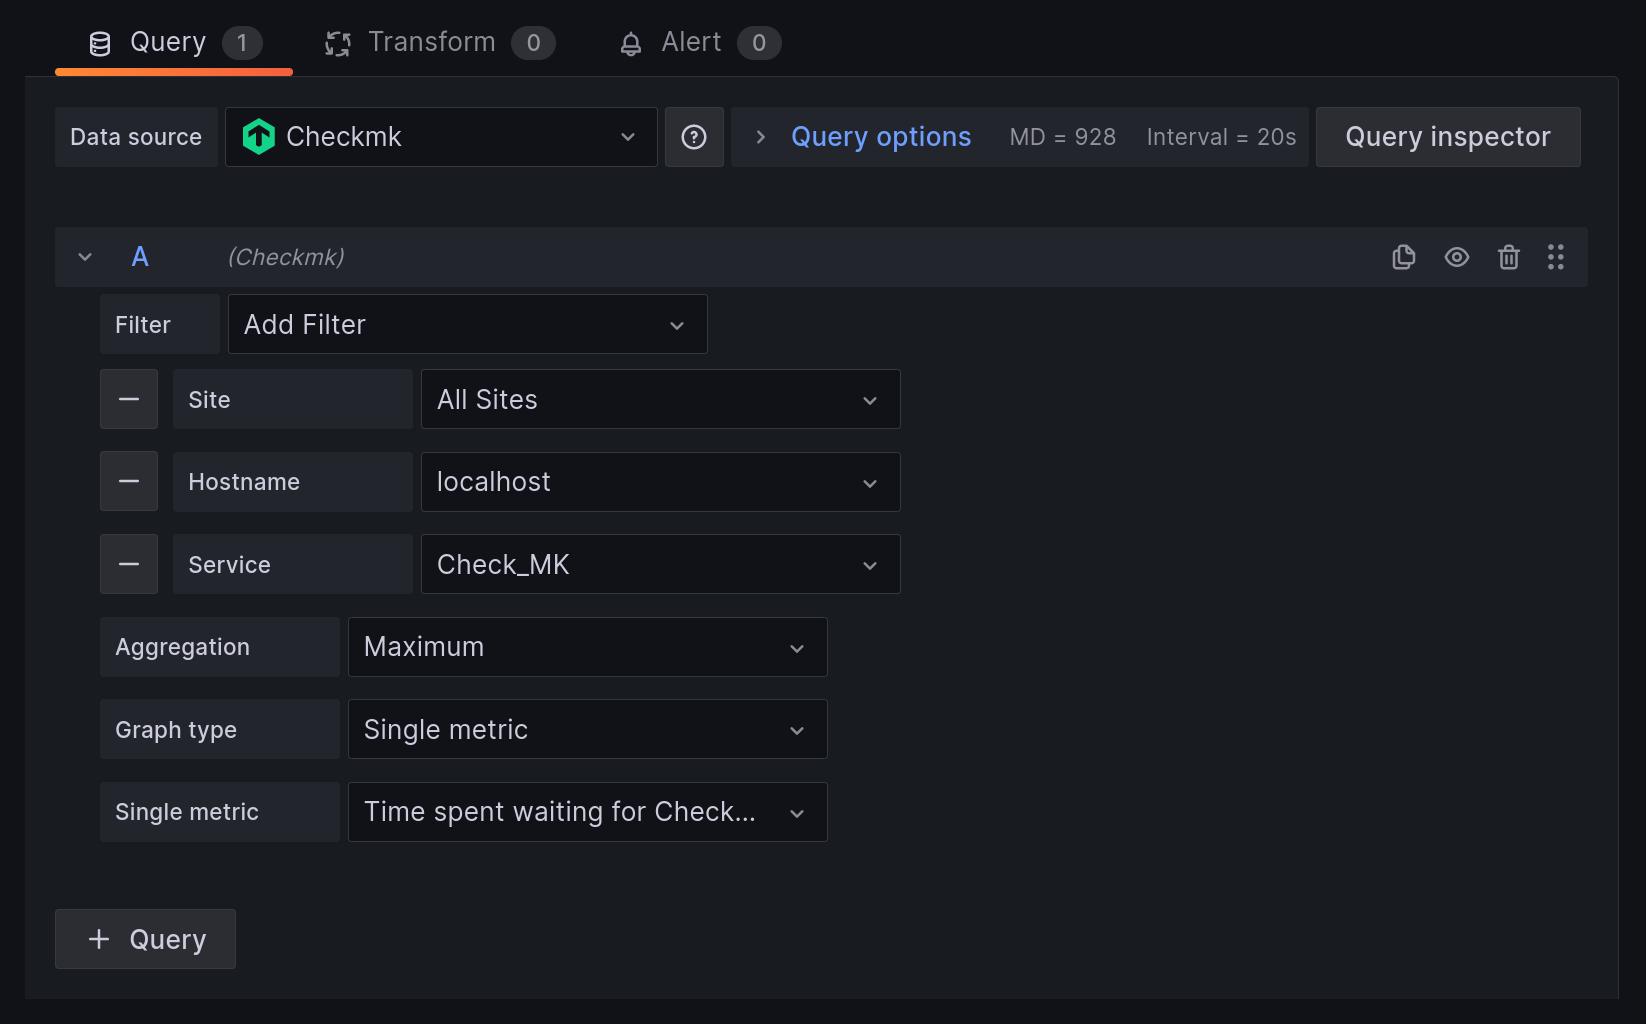Click the drag handle of query A

pos(1556,257)
